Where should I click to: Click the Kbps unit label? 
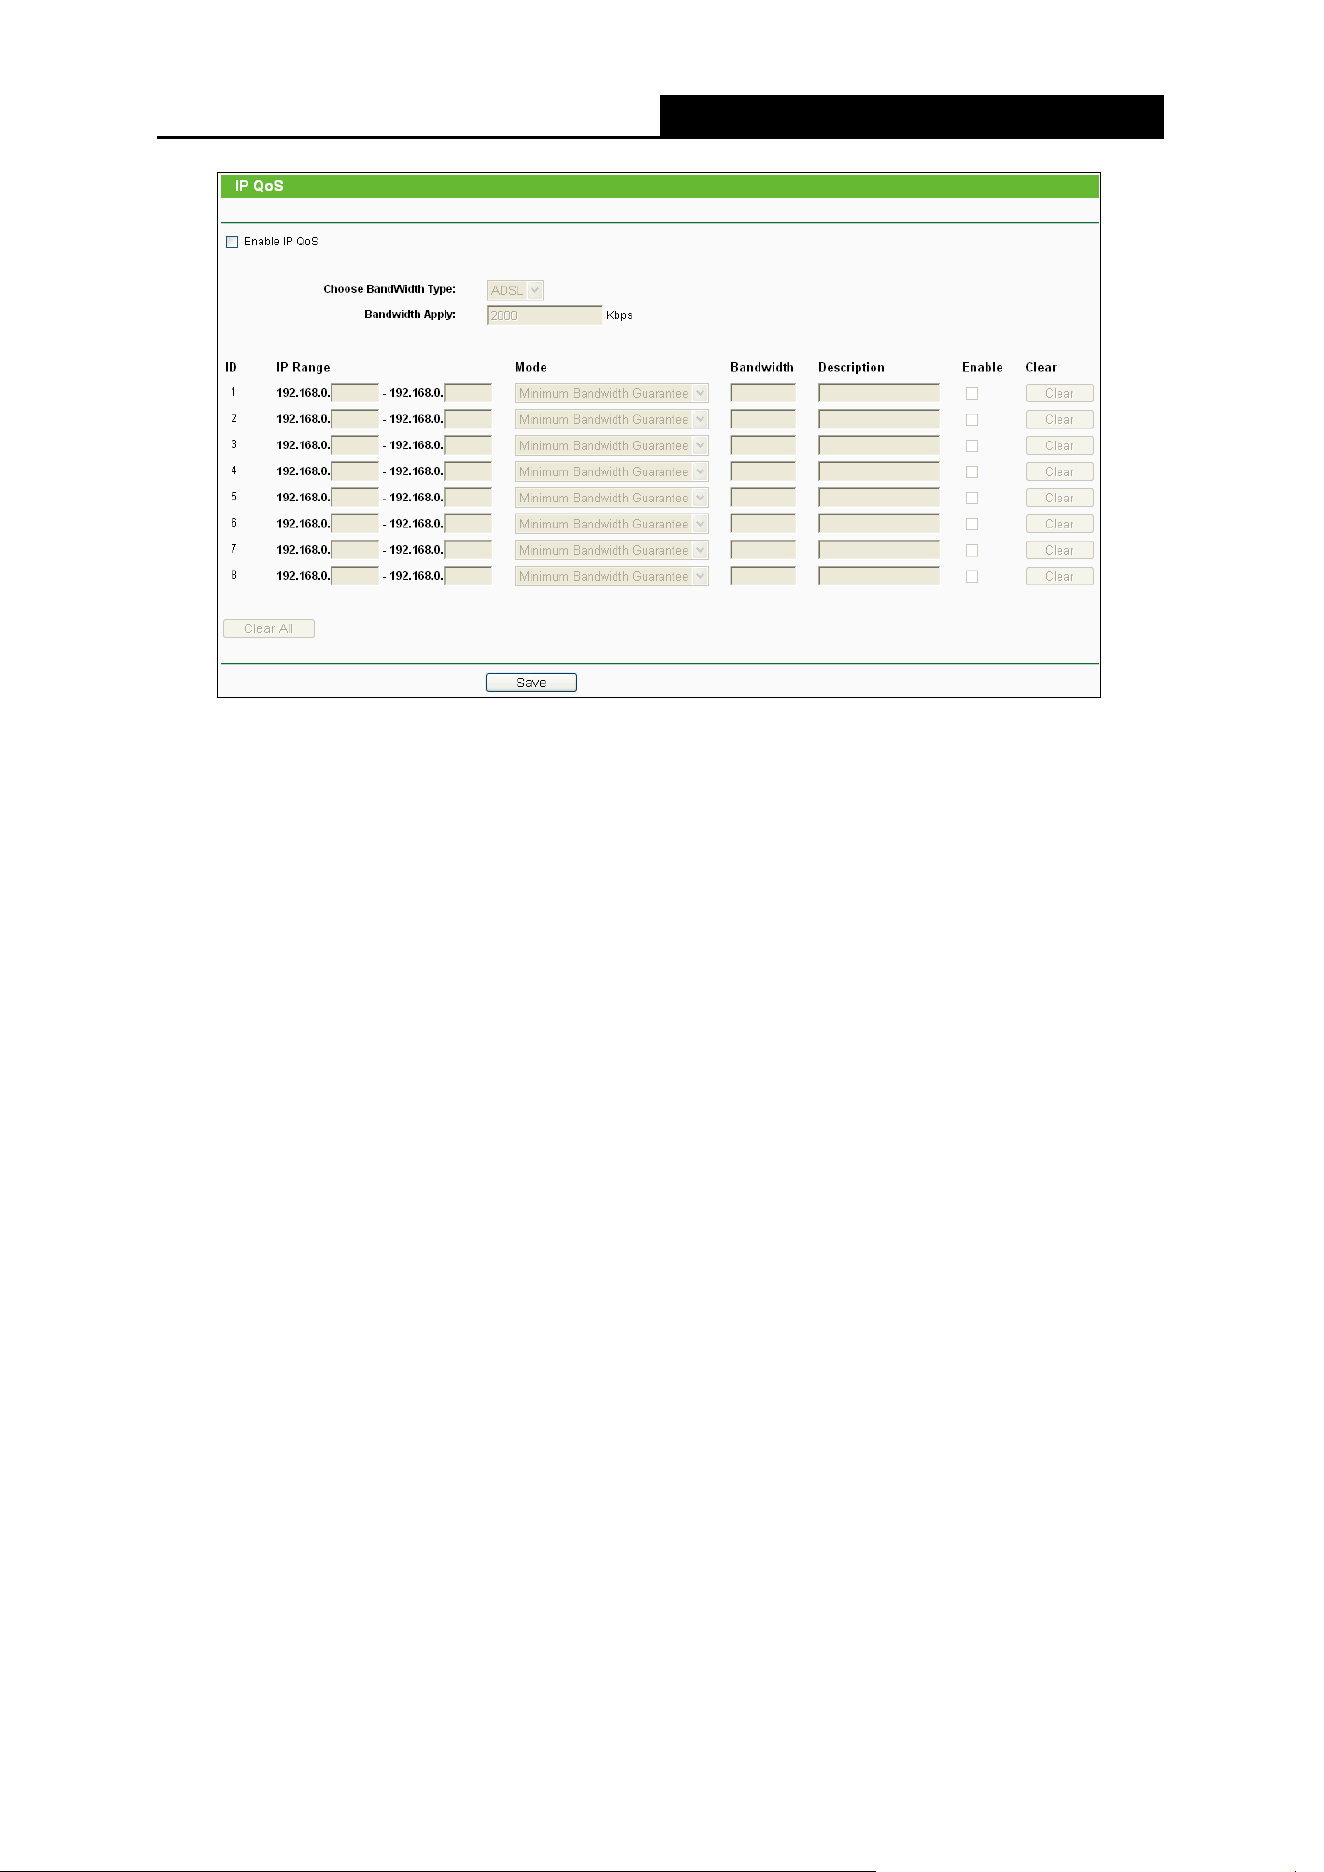point(619,315)
